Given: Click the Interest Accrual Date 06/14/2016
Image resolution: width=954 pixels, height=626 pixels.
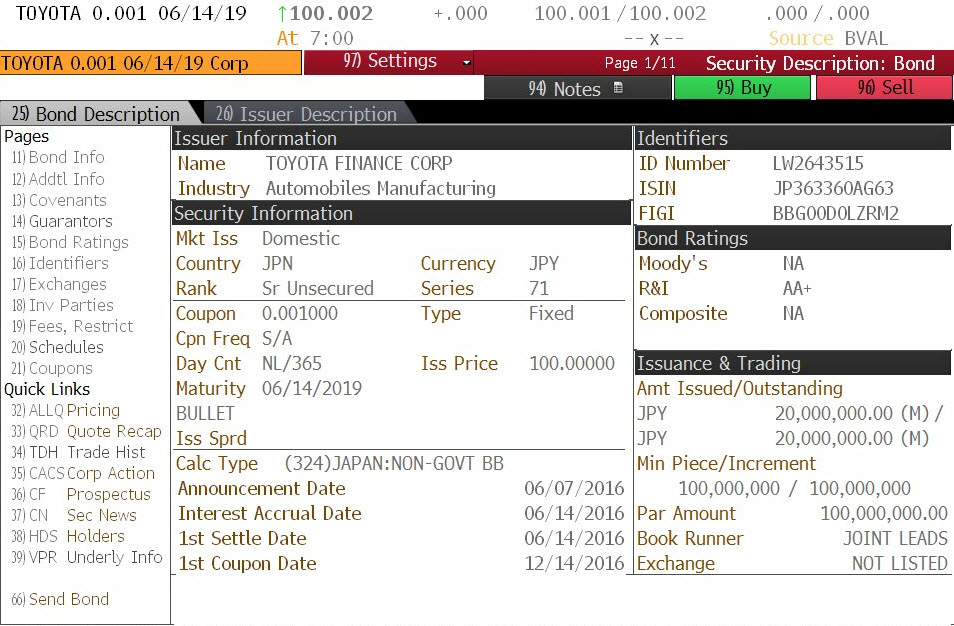Looking at the screenshot, I should (x=574, y=513).
